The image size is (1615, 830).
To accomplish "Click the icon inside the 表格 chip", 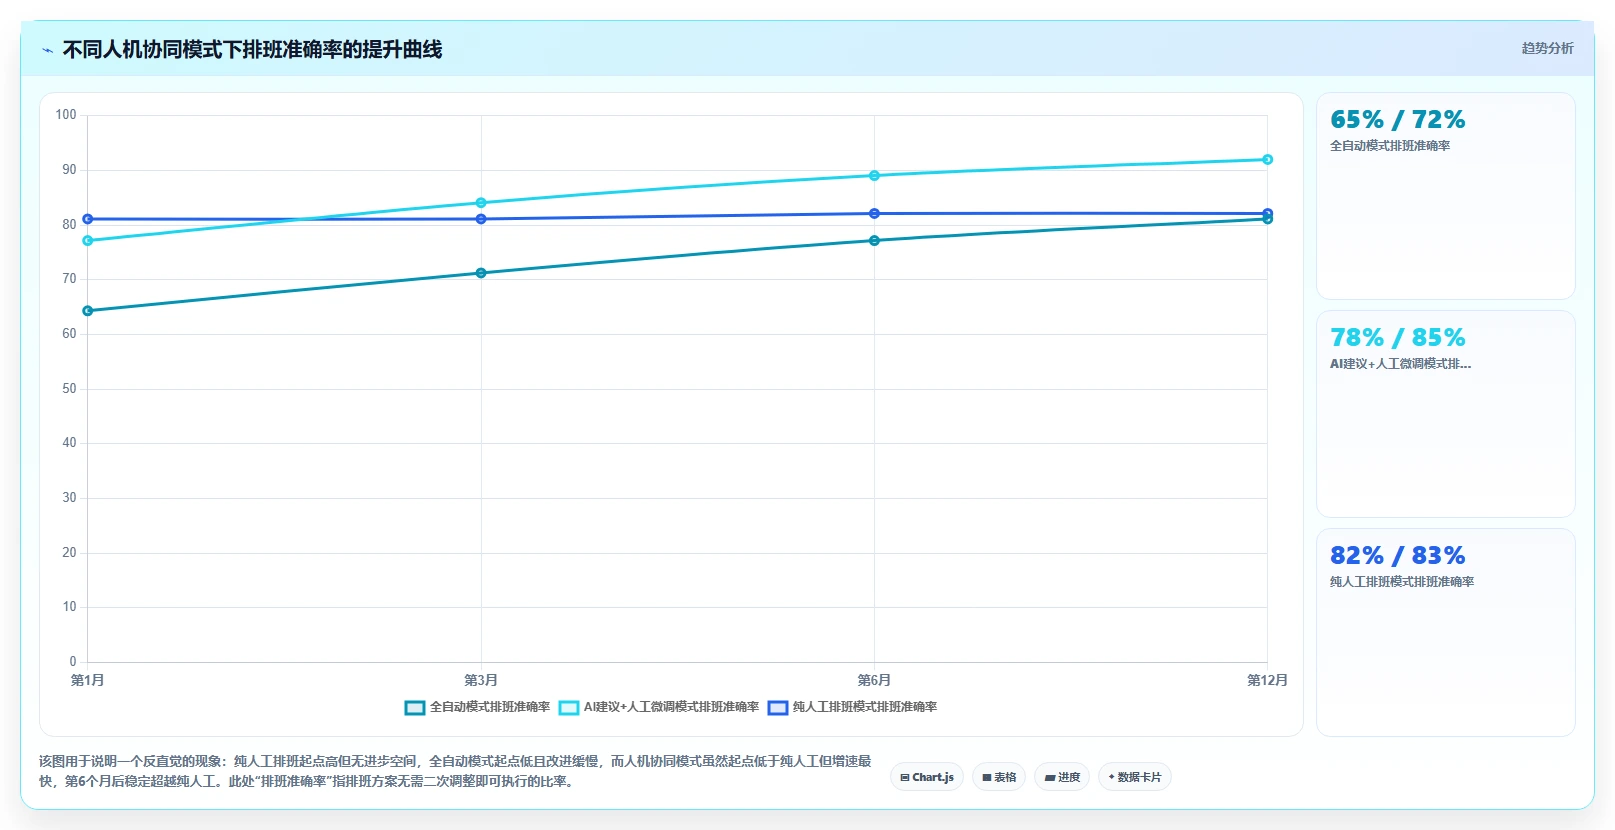I will coord(987,777).
